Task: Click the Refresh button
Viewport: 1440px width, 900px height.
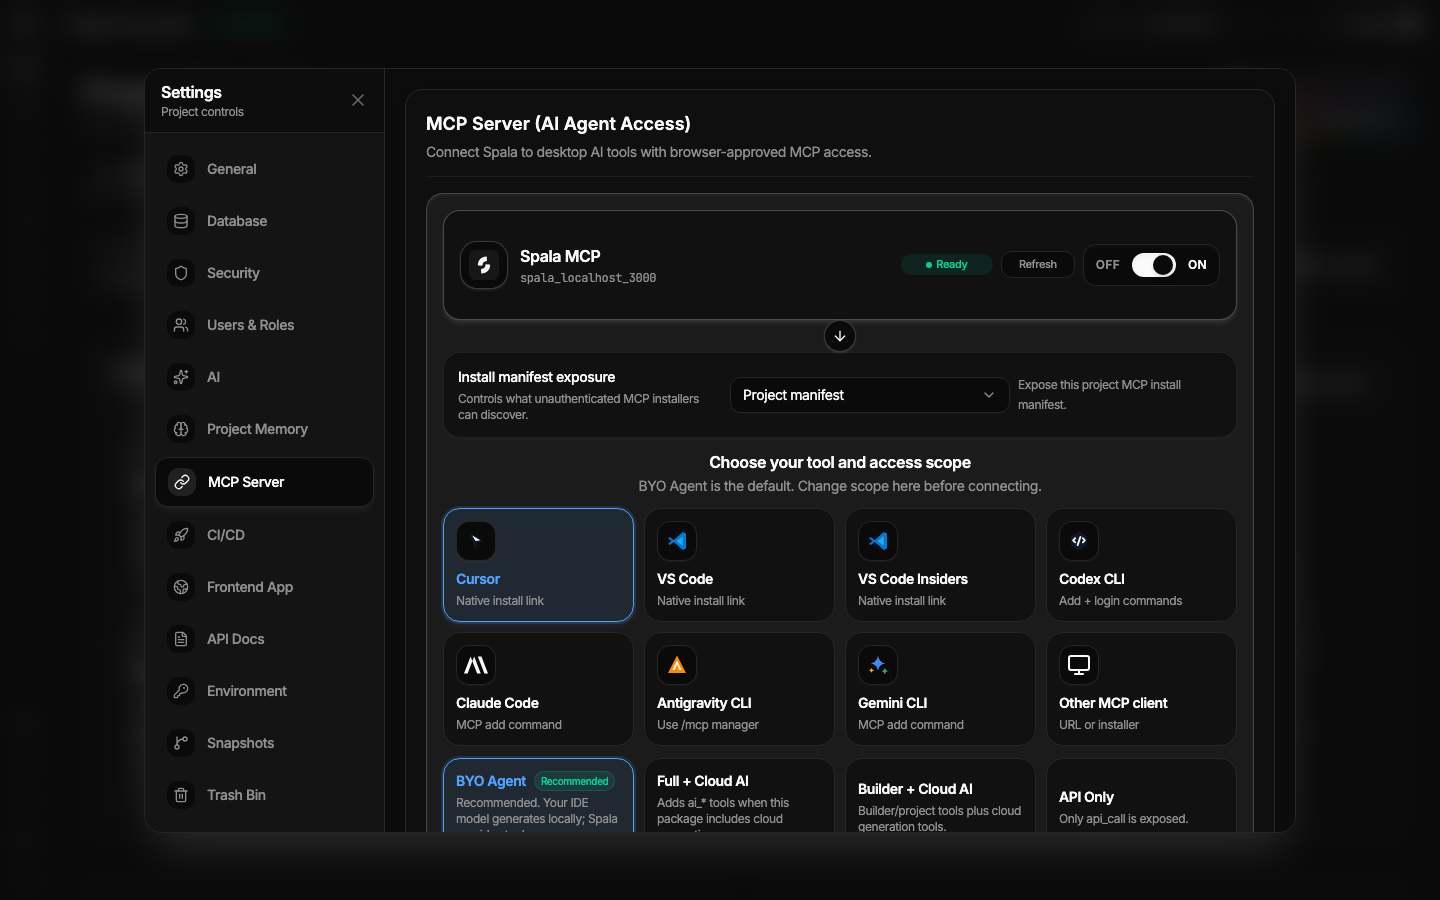Action: pyautogui.click(x=1038, y=265)
